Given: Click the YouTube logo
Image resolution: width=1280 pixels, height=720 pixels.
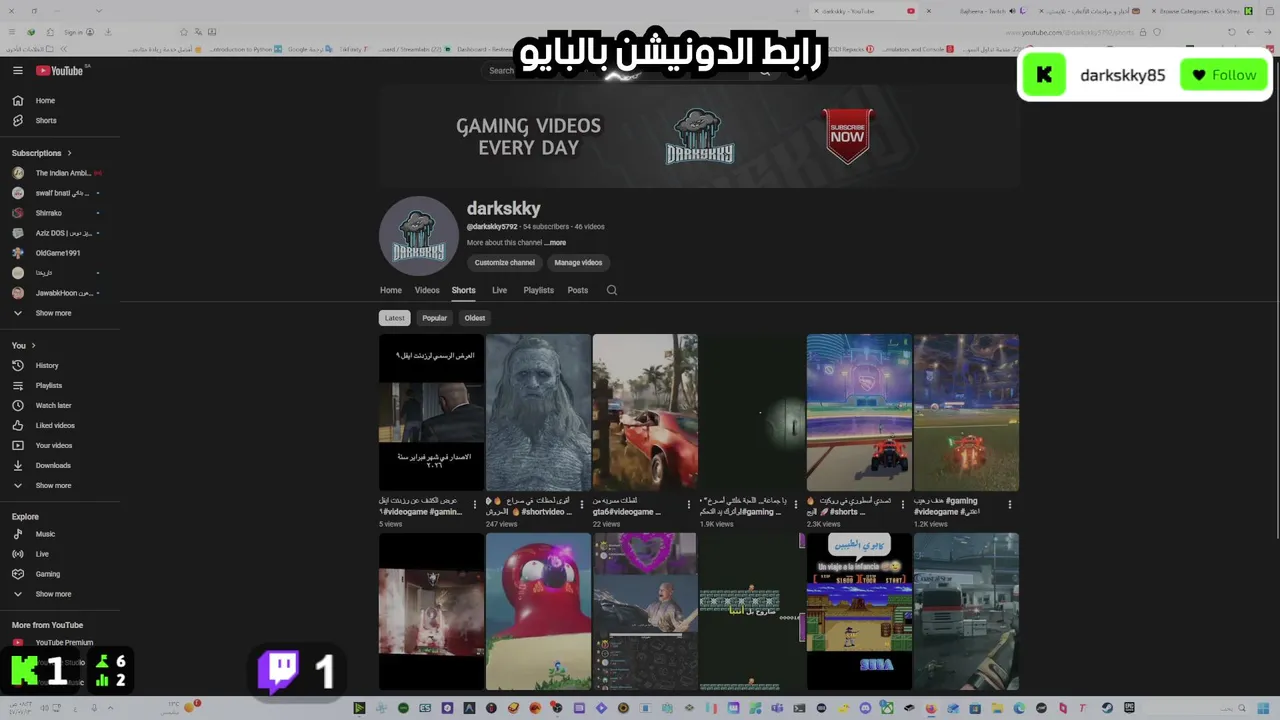Looking at the screenshot, I should [62, 71].
